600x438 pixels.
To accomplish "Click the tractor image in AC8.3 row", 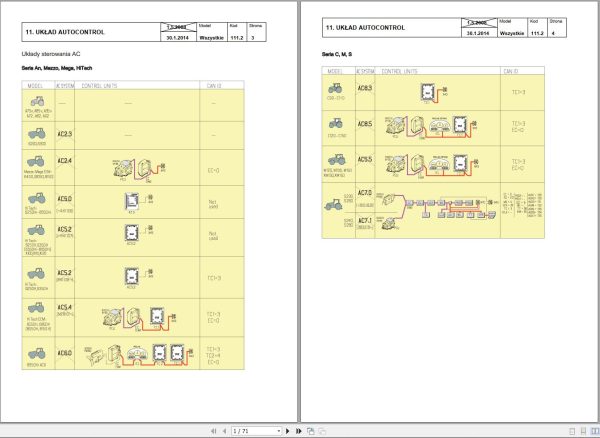I will click(335, 88).
